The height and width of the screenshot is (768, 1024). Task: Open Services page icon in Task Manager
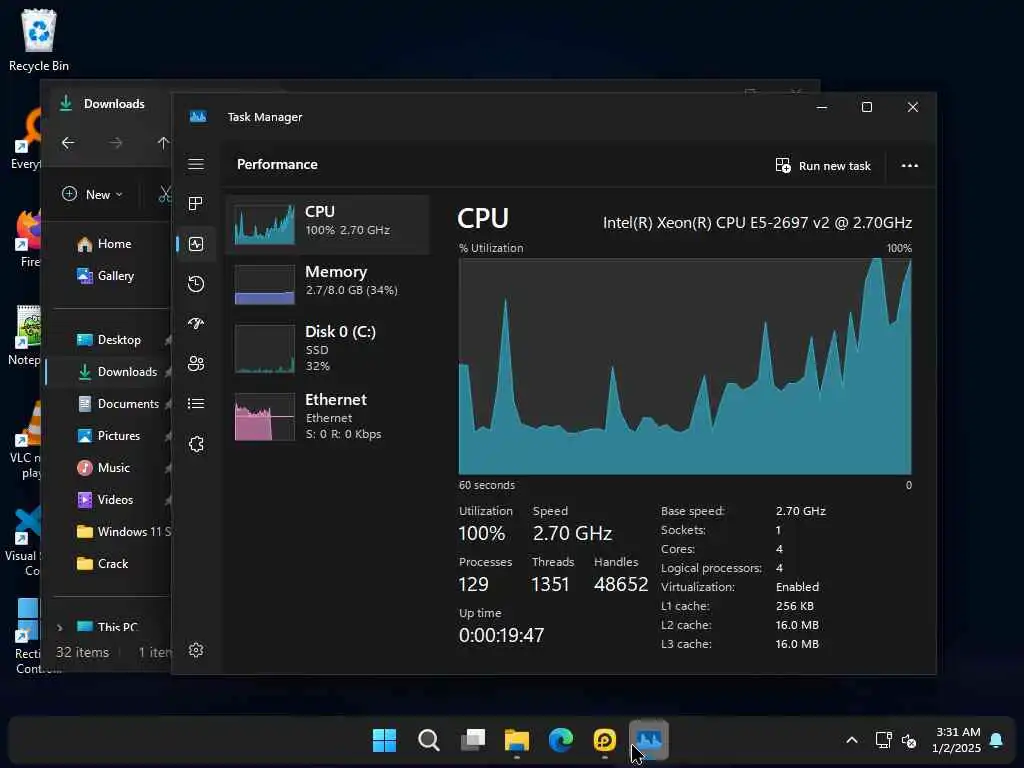(x=196, y=444)
